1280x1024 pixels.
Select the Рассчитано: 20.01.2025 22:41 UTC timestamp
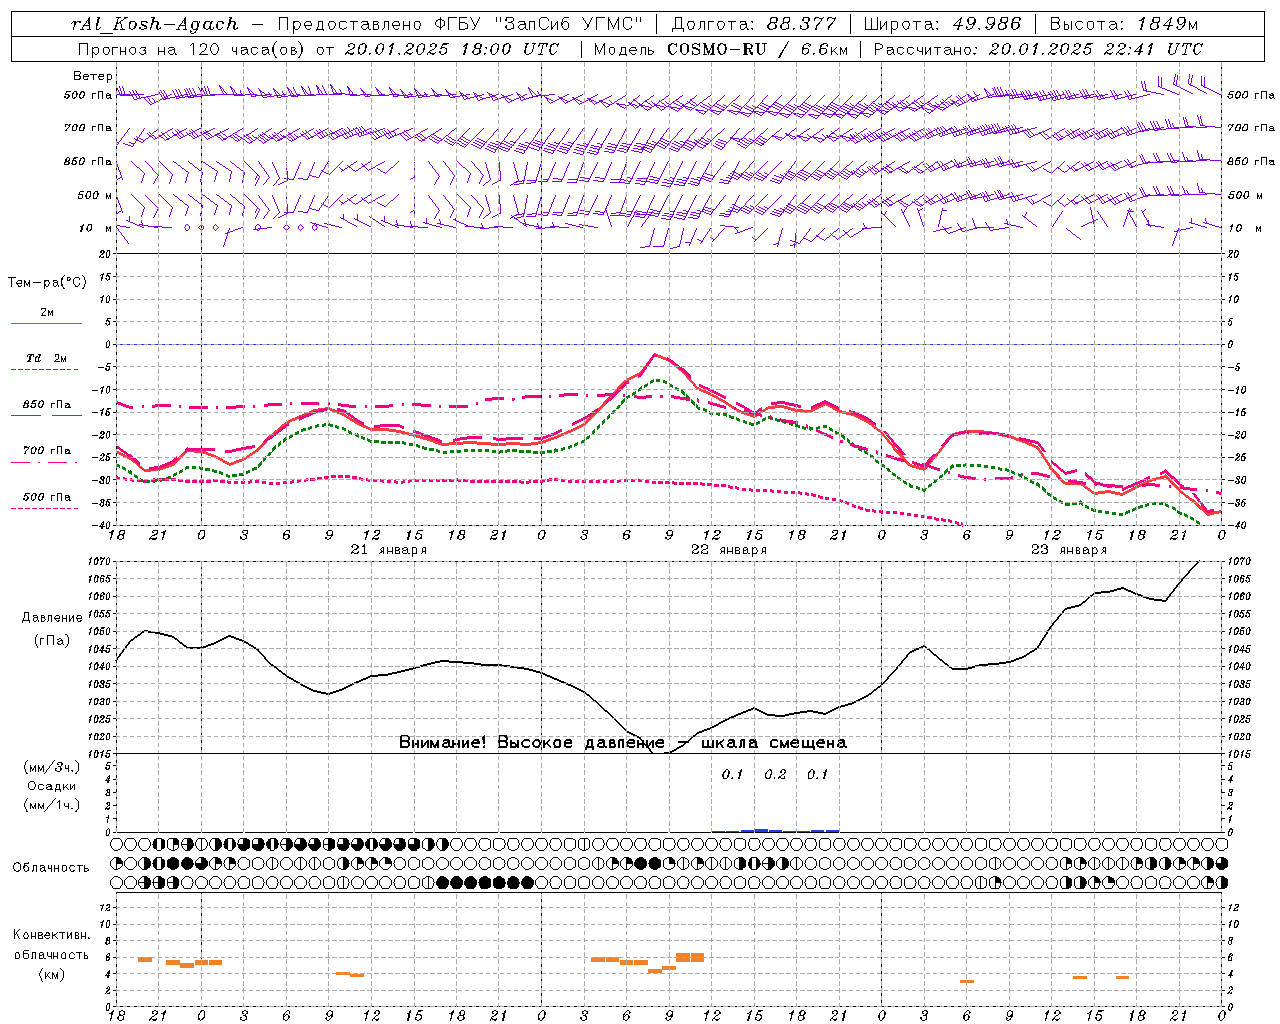[x=1038, y=49]
